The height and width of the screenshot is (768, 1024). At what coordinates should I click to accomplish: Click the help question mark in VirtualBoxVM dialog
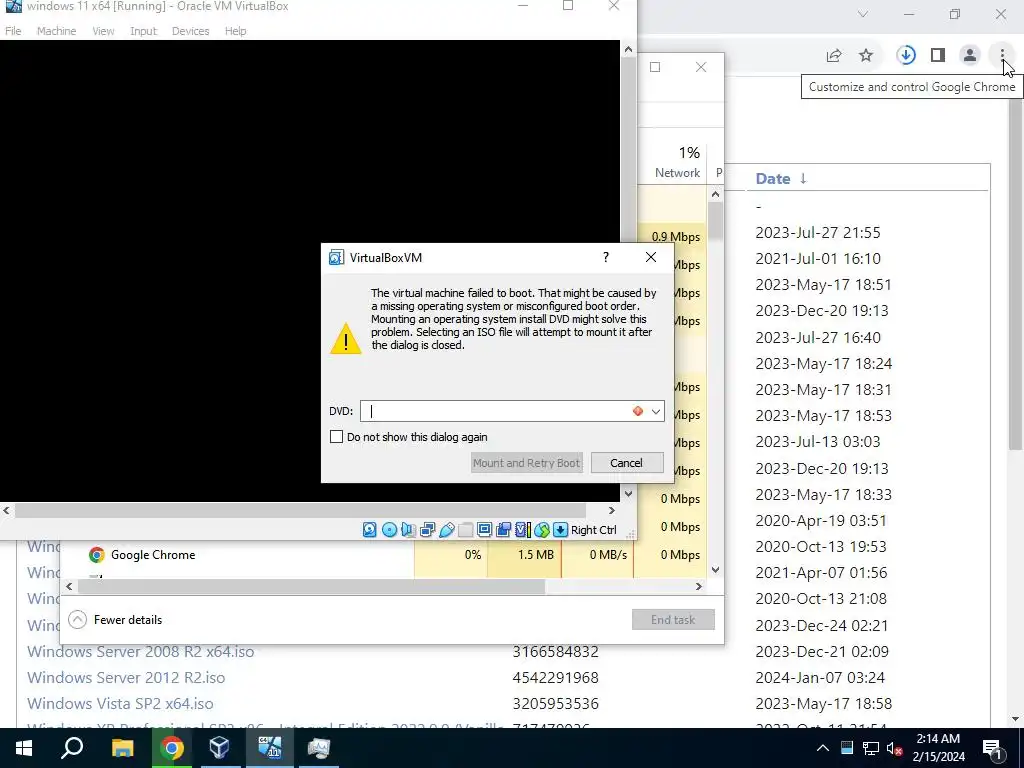606,257
